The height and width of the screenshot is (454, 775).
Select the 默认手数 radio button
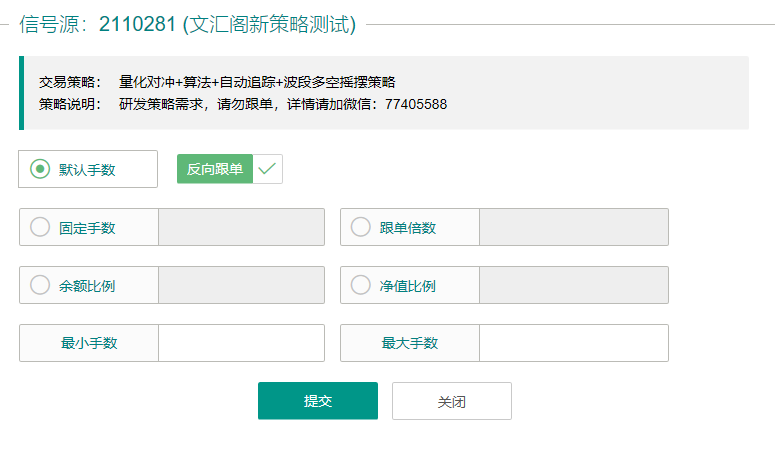point(40,169)
